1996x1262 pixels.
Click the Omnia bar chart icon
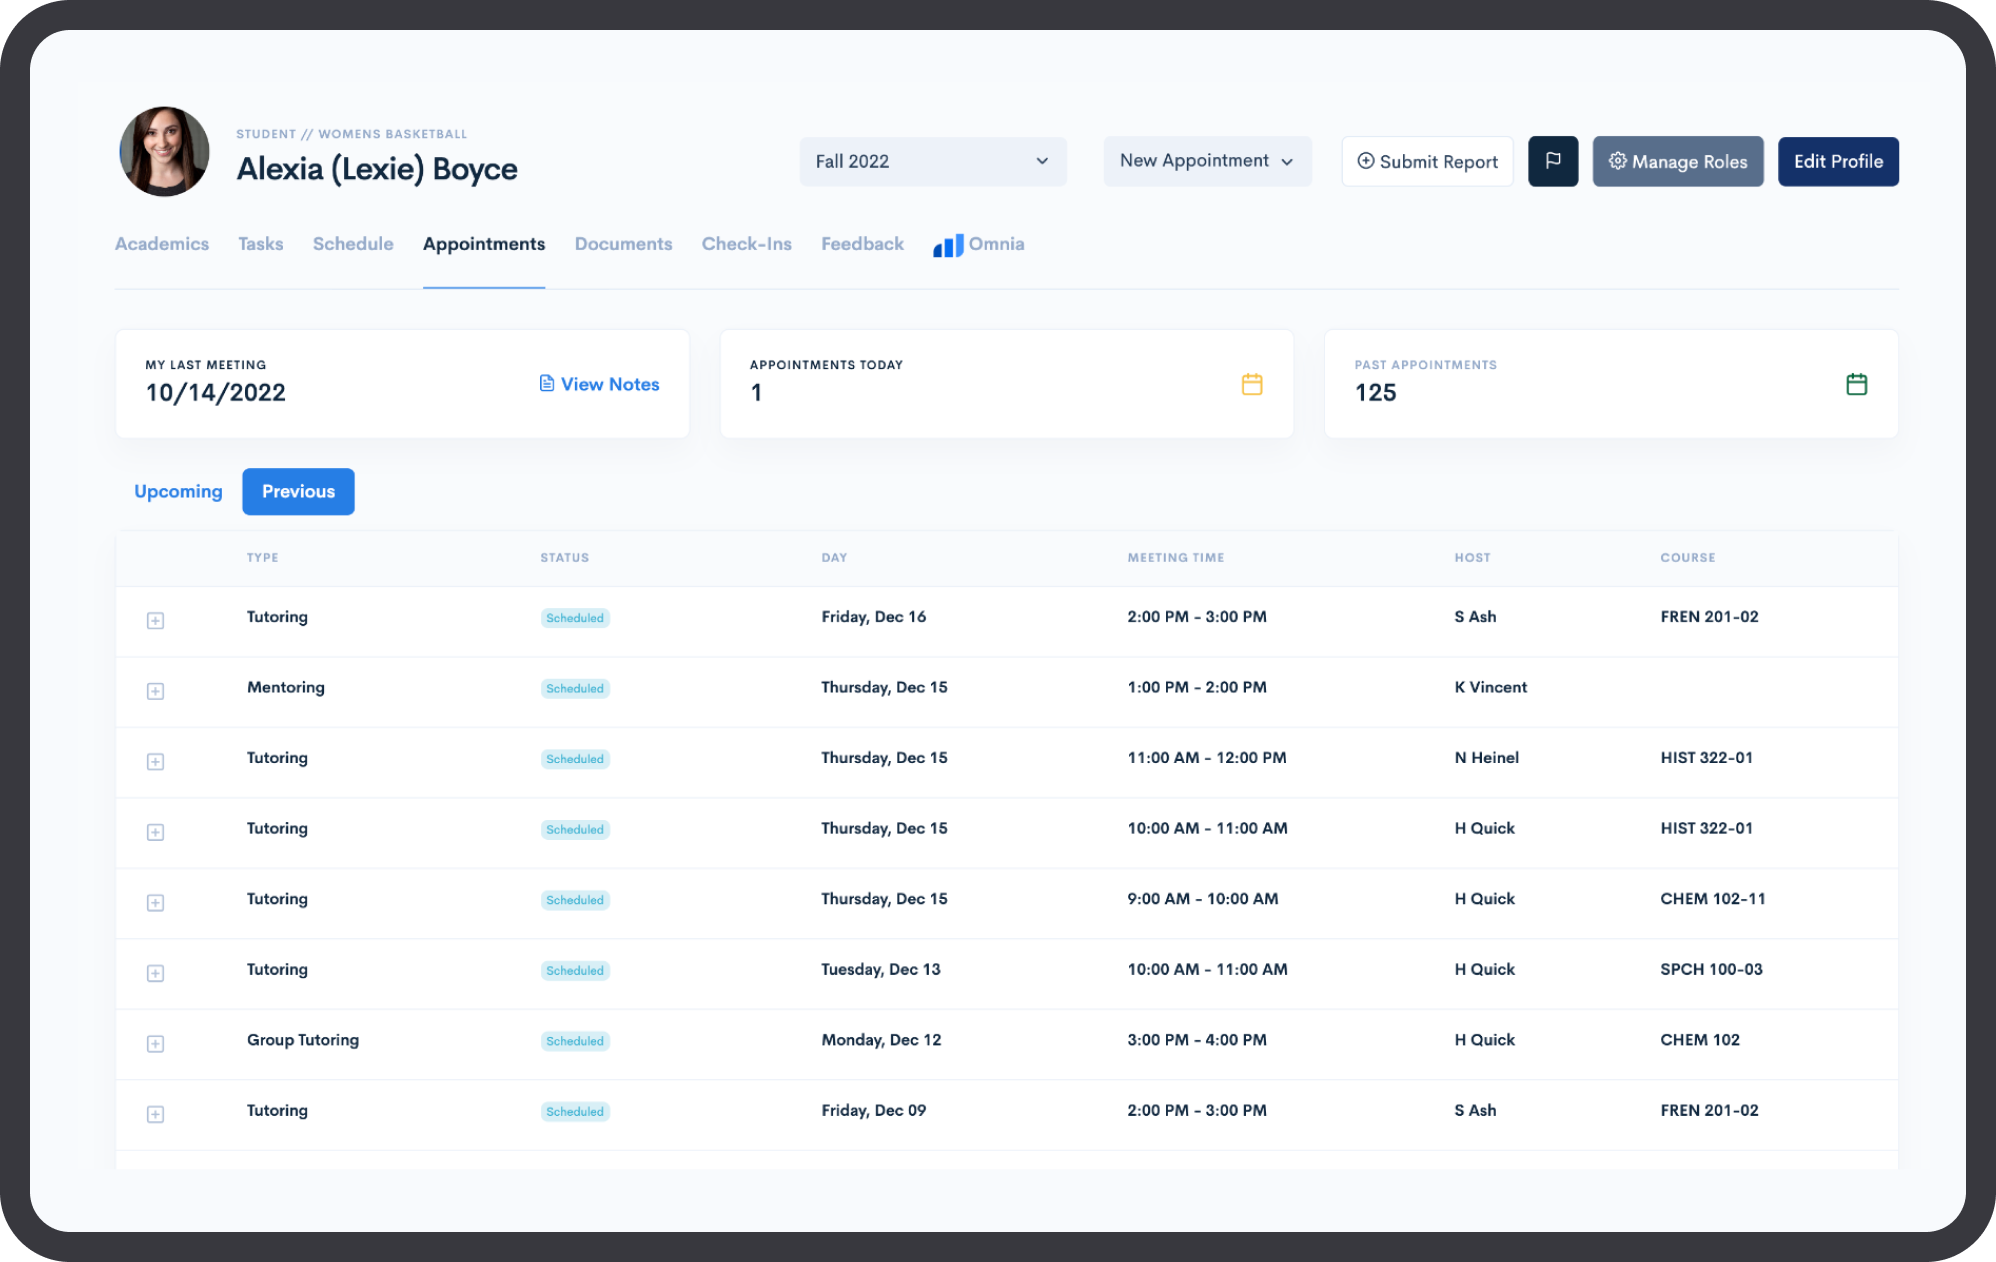[947, 245]
